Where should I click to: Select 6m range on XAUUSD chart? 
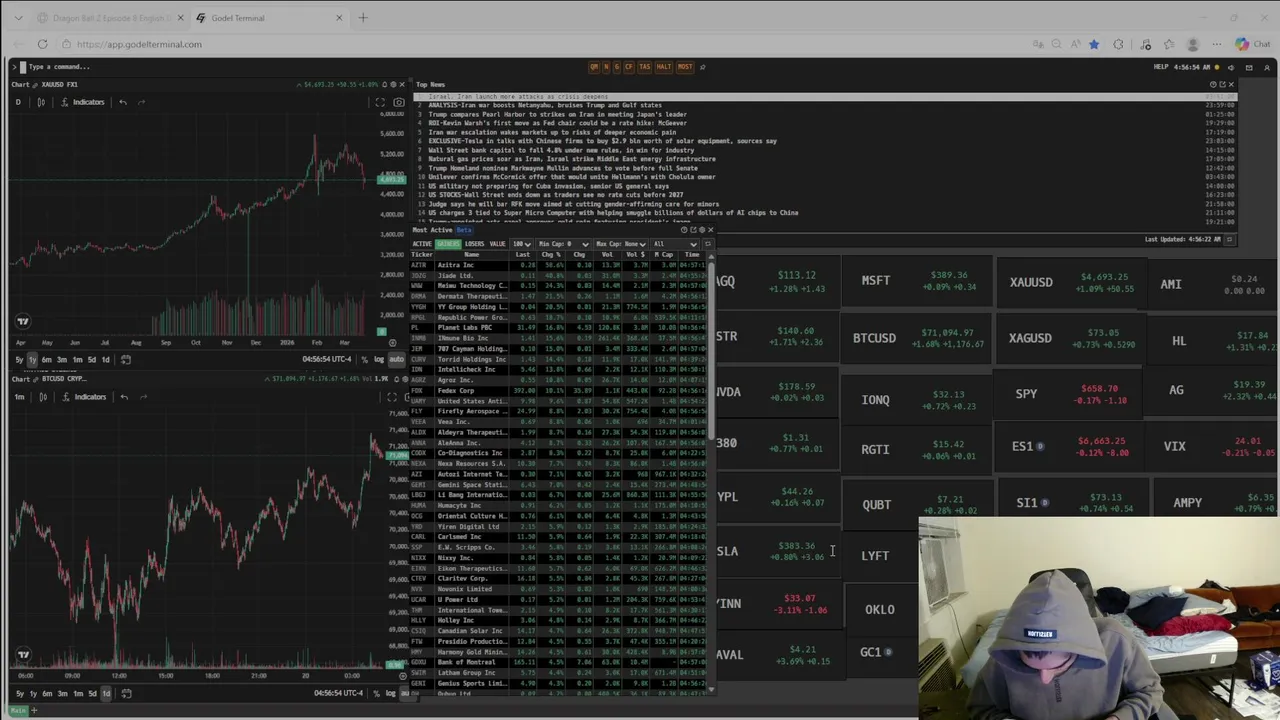coord(47,360)
